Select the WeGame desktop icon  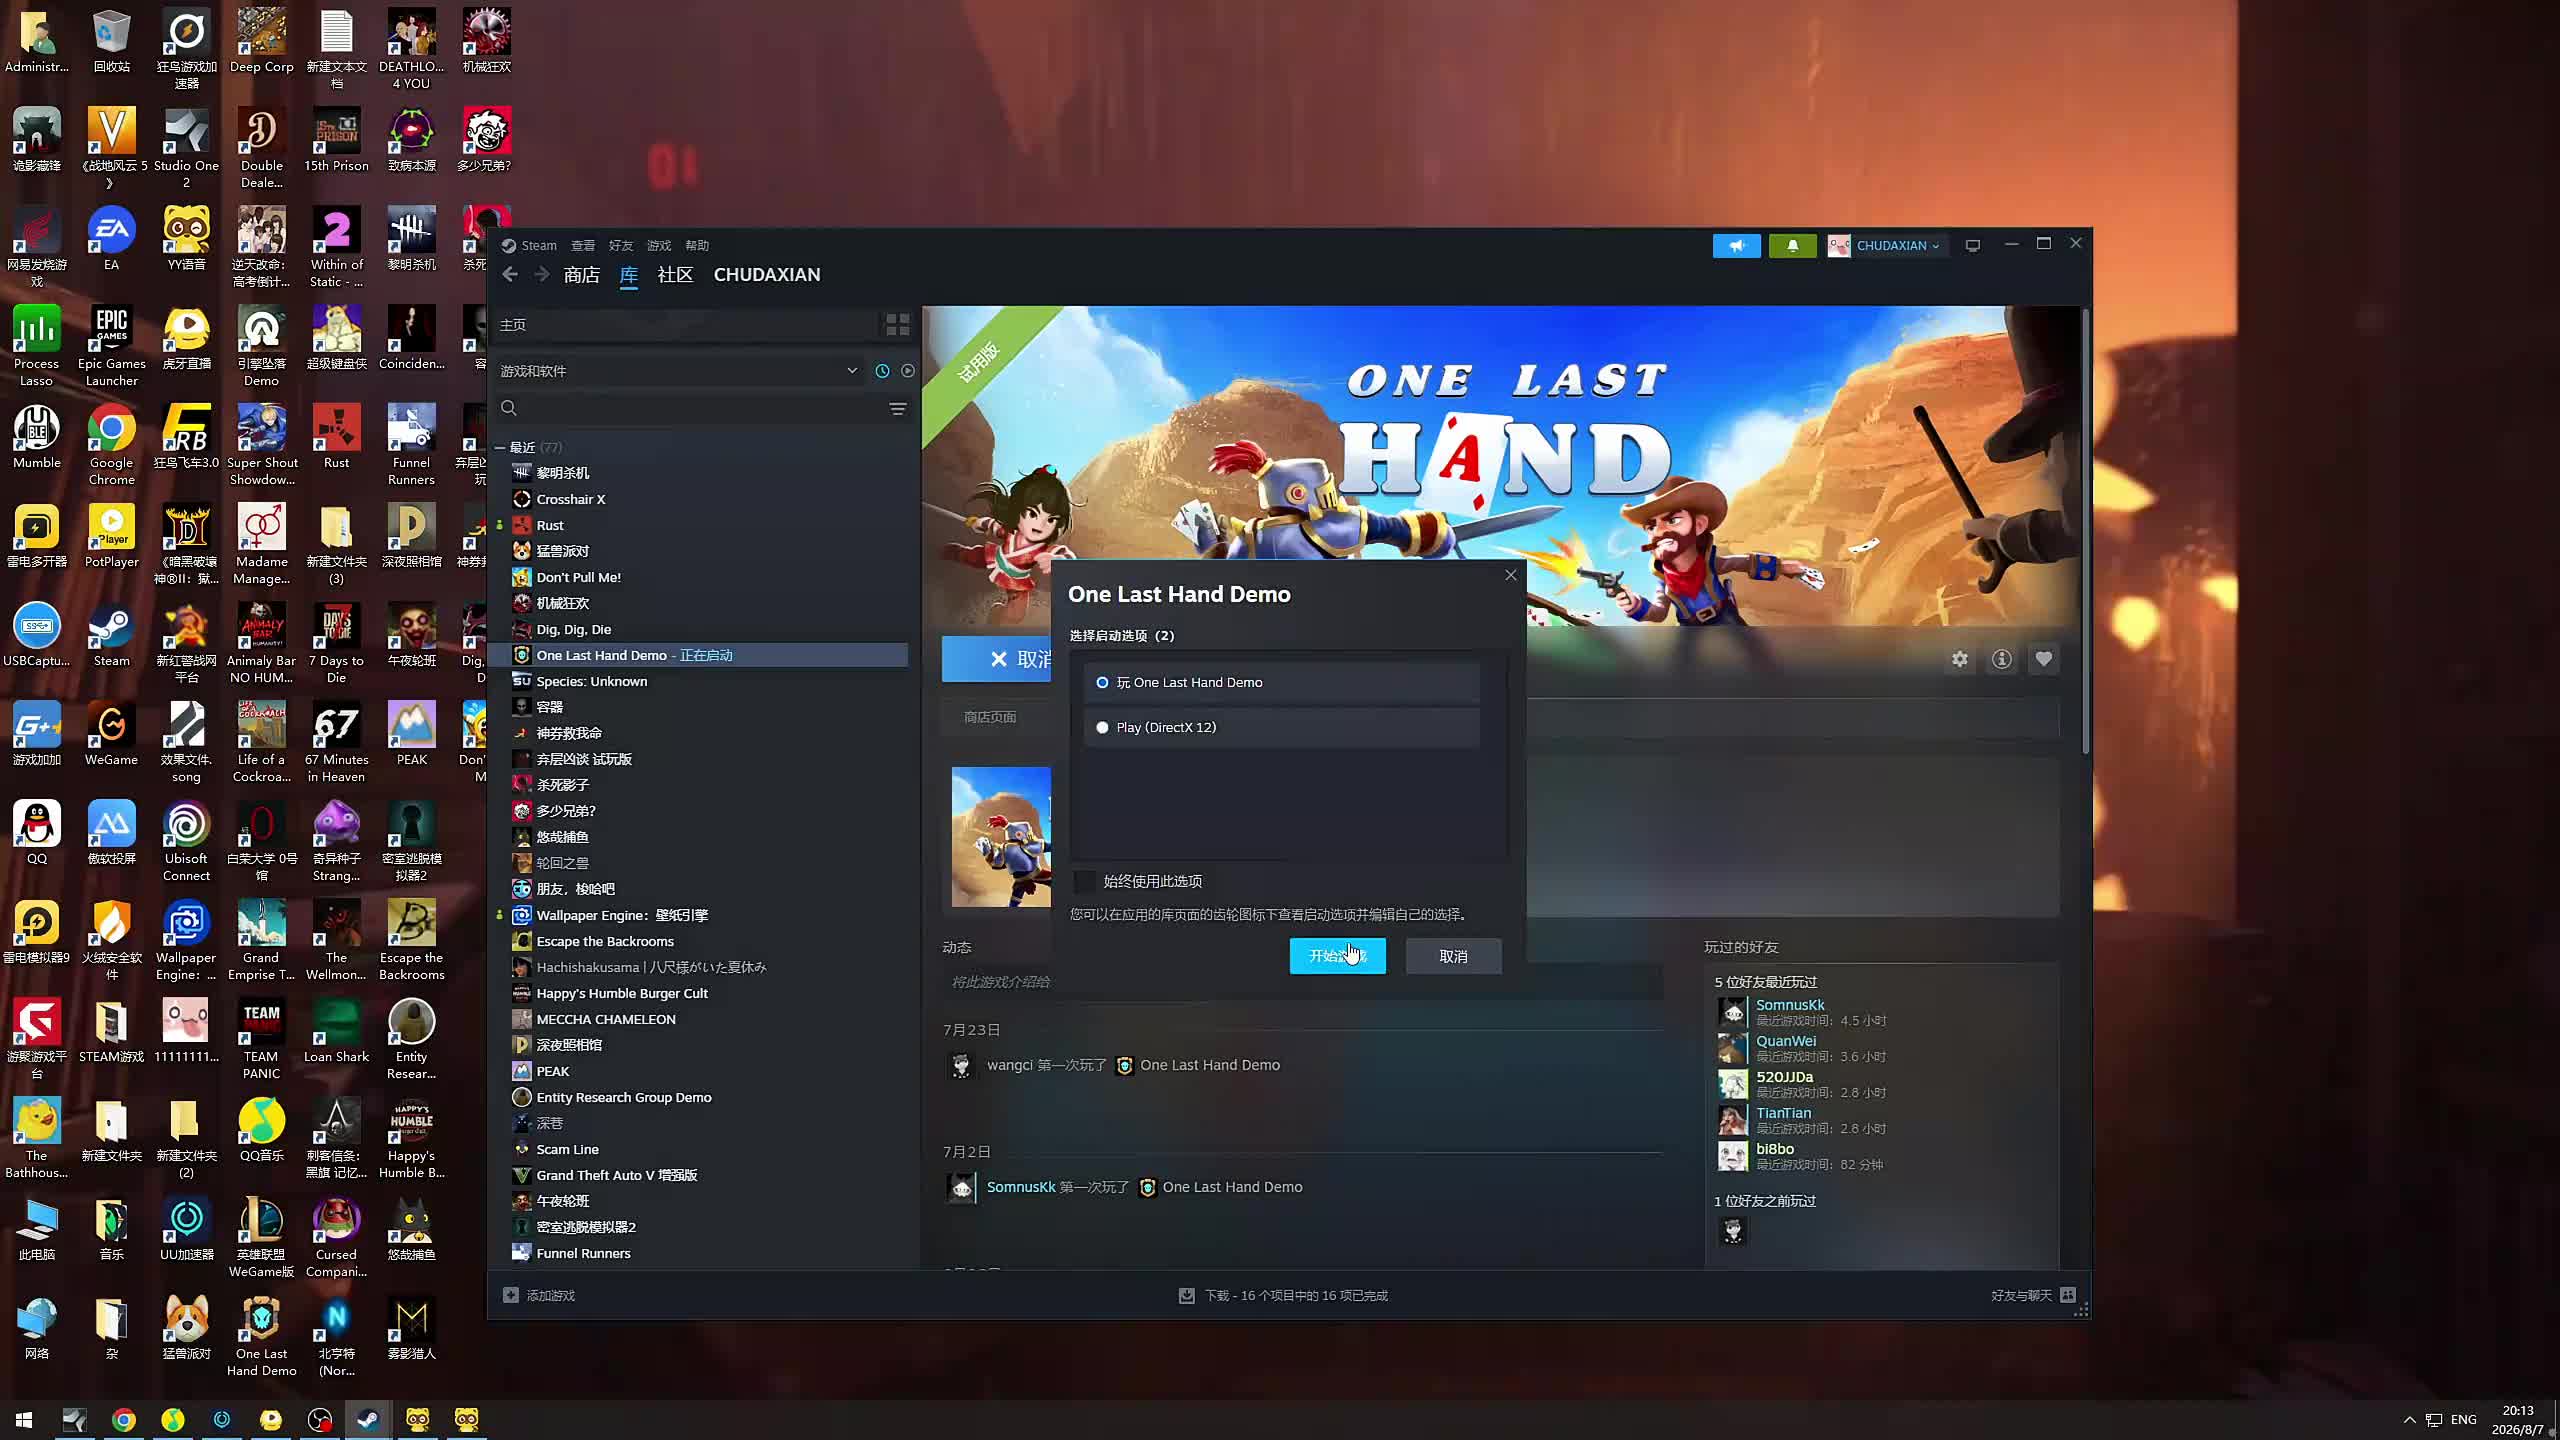tap(111, 734)
